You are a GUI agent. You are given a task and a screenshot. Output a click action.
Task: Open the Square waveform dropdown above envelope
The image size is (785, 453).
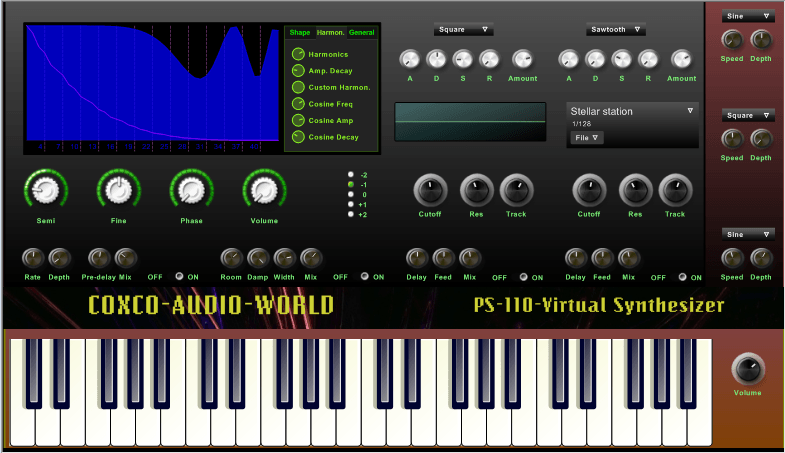(464, 30)
